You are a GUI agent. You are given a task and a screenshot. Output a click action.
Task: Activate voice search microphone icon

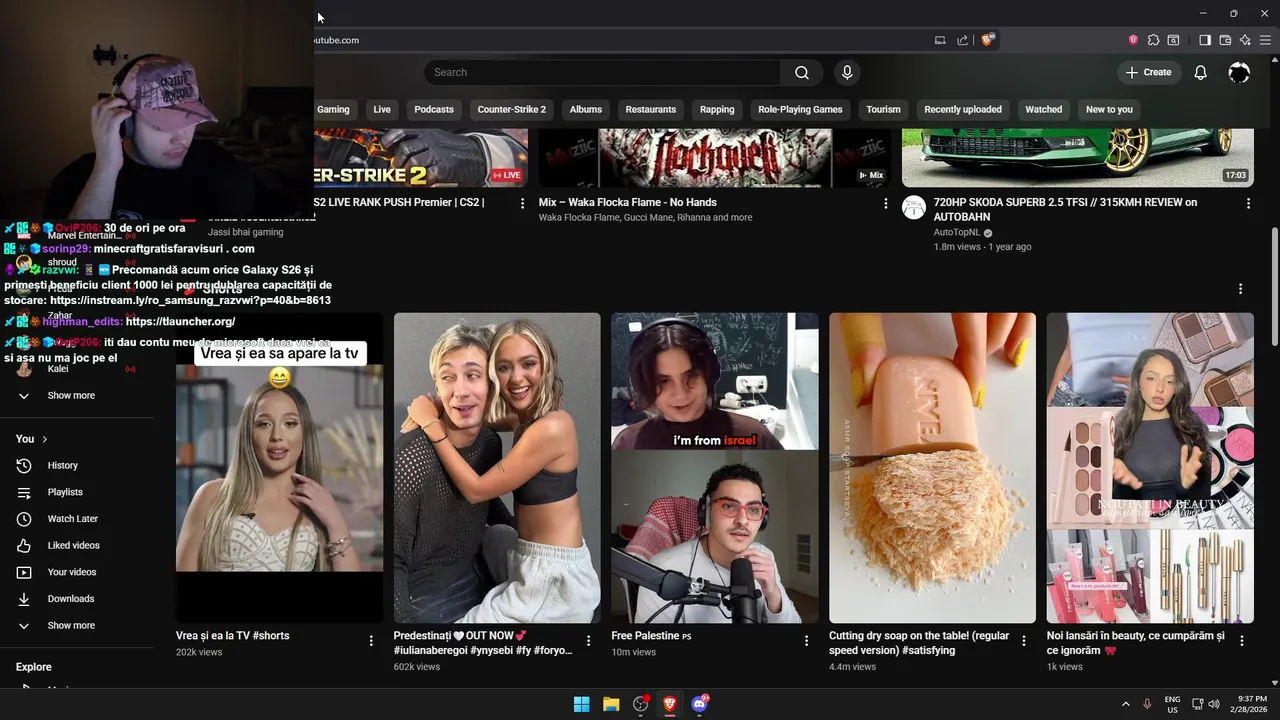pyautogui.click(x=847, y=72)
